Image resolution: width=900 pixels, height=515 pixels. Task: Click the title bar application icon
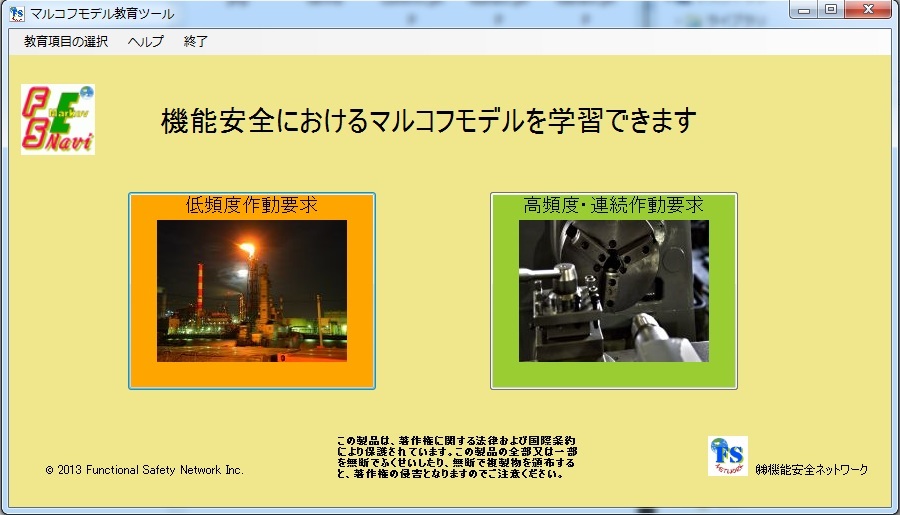pyautogui.click(x=17, y=13)
